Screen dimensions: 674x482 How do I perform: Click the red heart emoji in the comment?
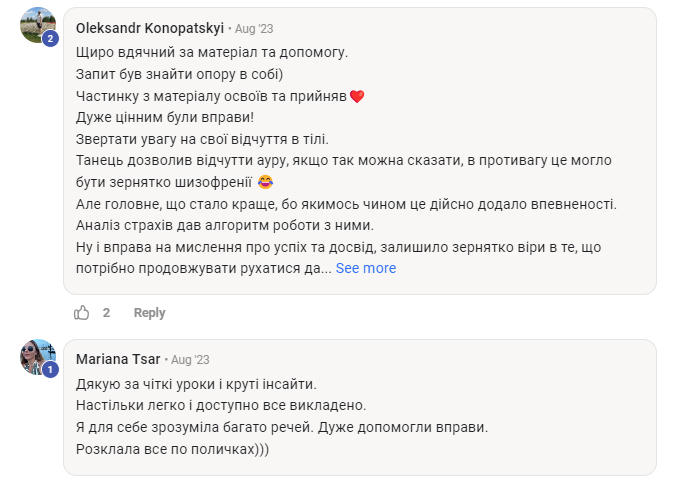pos(357,97)
